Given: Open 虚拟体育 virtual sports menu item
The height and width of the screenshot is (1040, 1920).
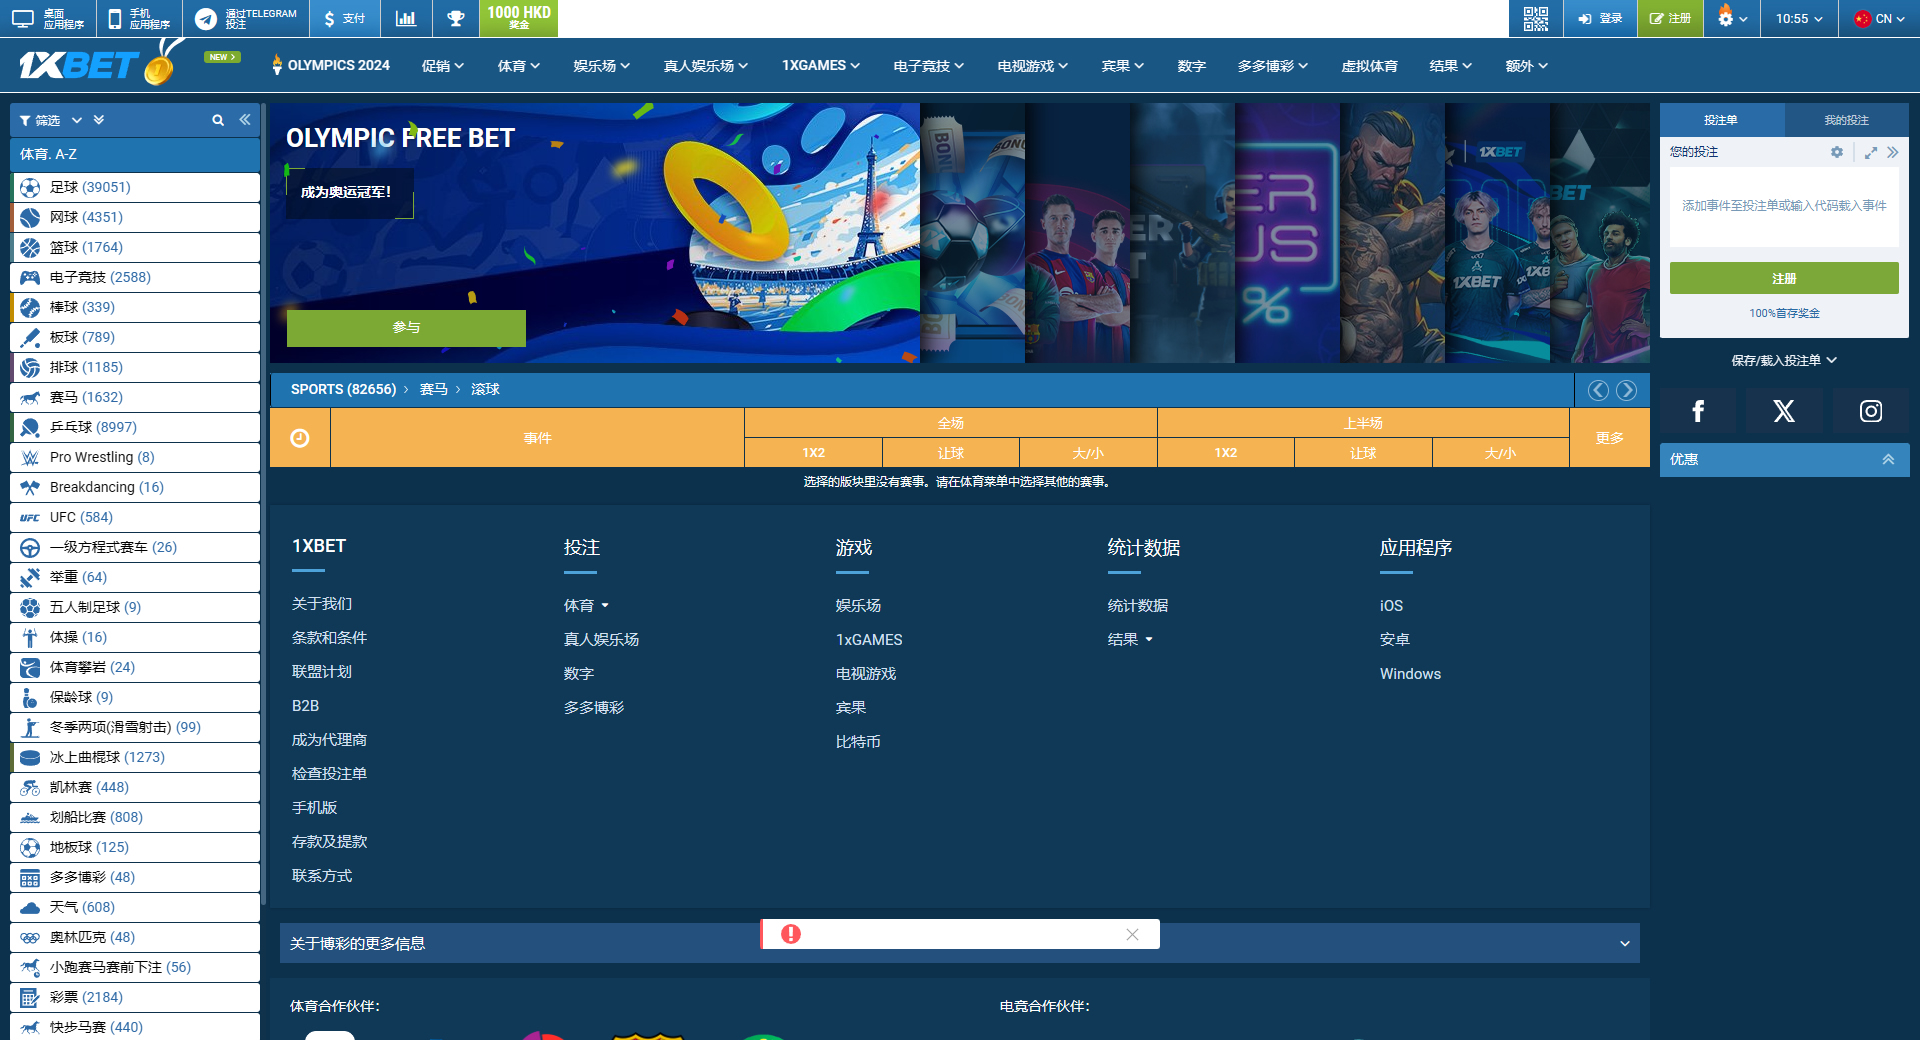Looking at the screenshot, I should 1369,66.
